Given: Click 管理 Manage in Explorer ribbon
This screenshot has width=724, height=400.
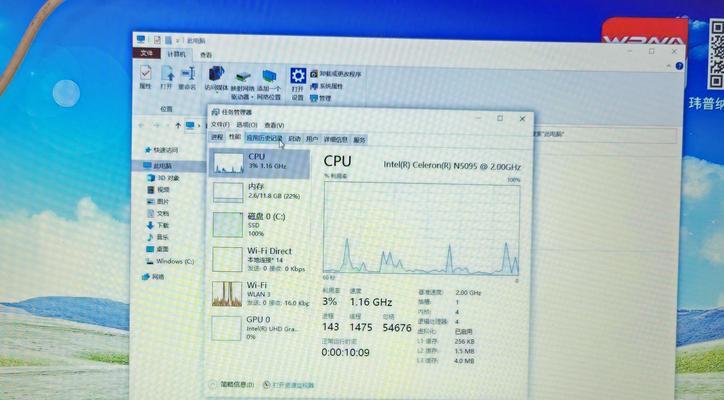Looking at the screenshot, I should click(321, 98).
